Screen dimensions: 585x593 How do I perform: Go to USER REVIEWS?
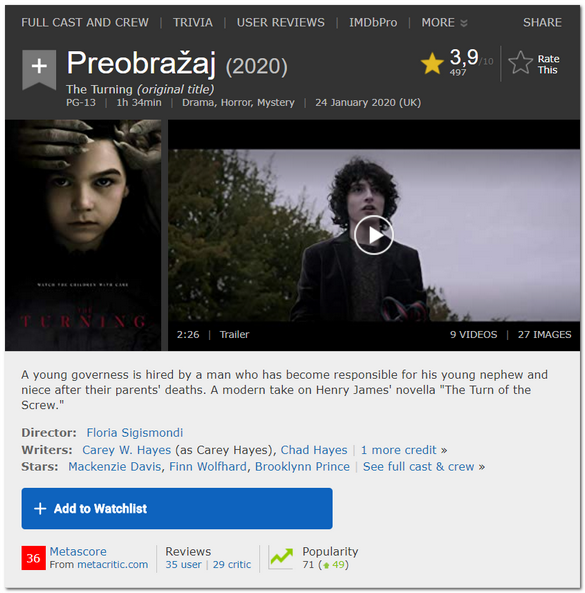pyautogui.click(x=281, y=23)
